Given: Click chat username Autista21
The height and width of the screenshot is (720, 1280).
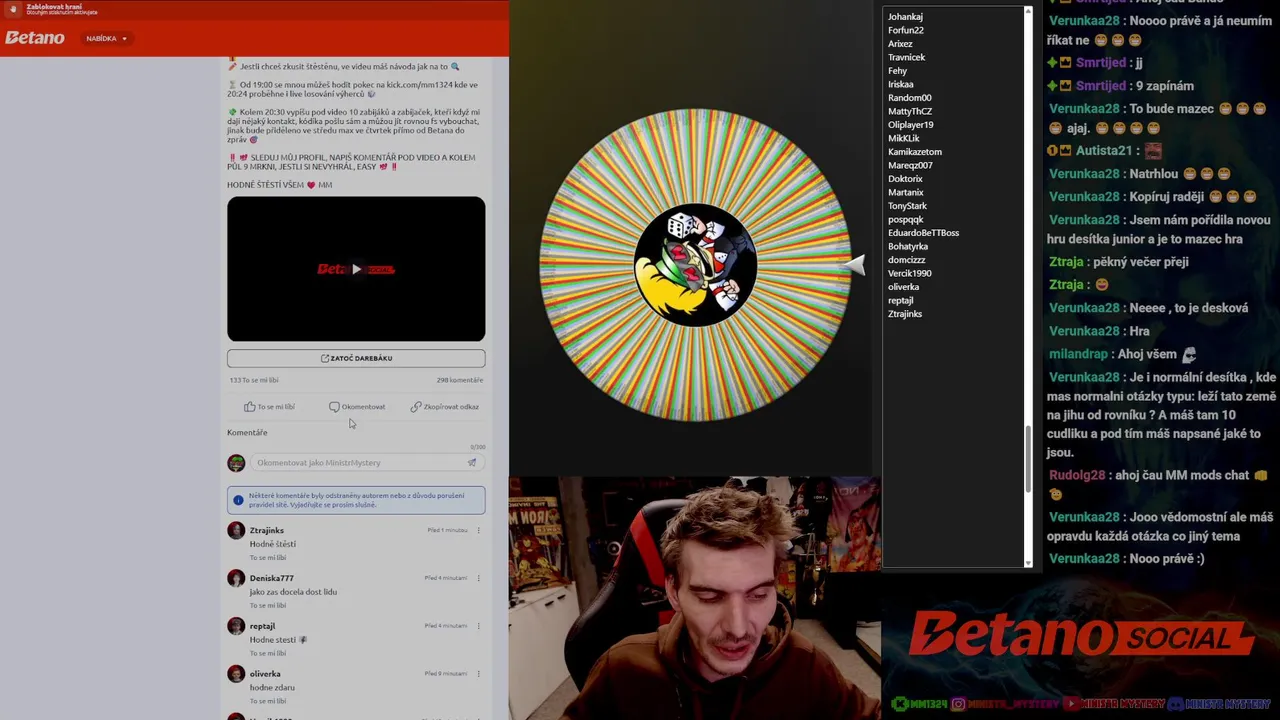Looking at the screenshot, I should tap(1104, 151).
